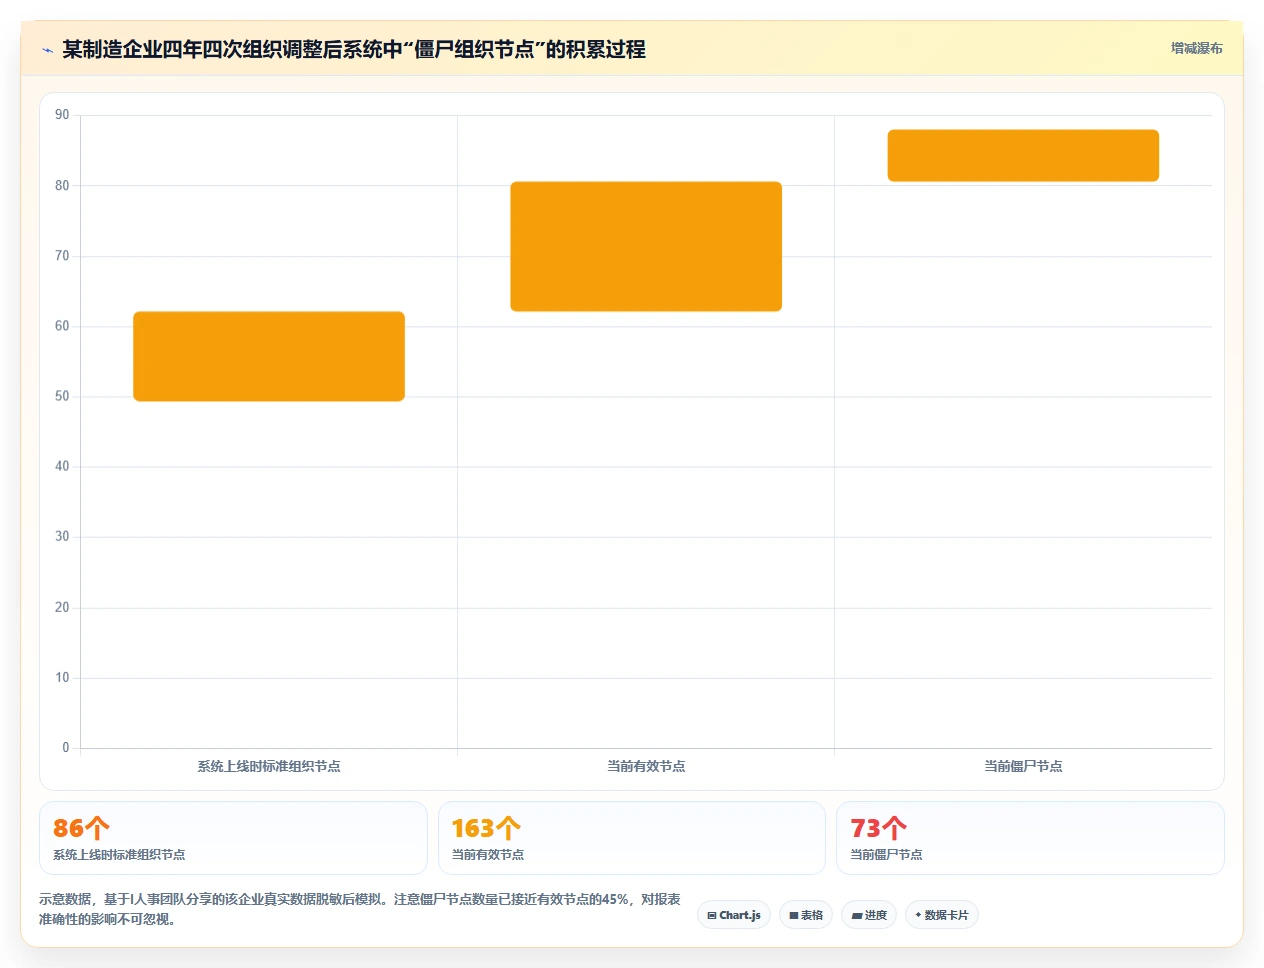Click the 当前僵尸节点 orange bar
1264x968 pixels.
pyautogui.click(x=1023, y=155)
